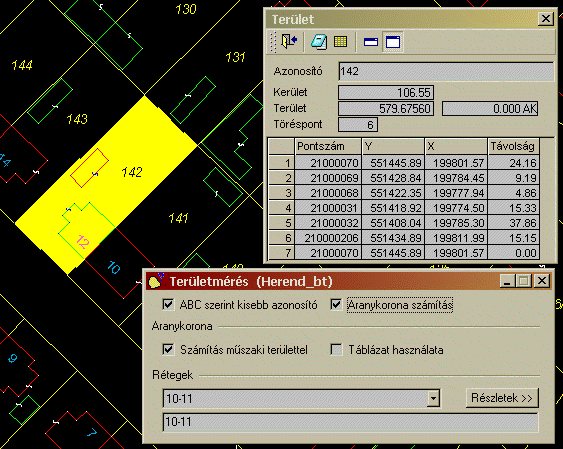
Task: Click the Területmérés title bar app icon
Action: (x=155, y=281)
